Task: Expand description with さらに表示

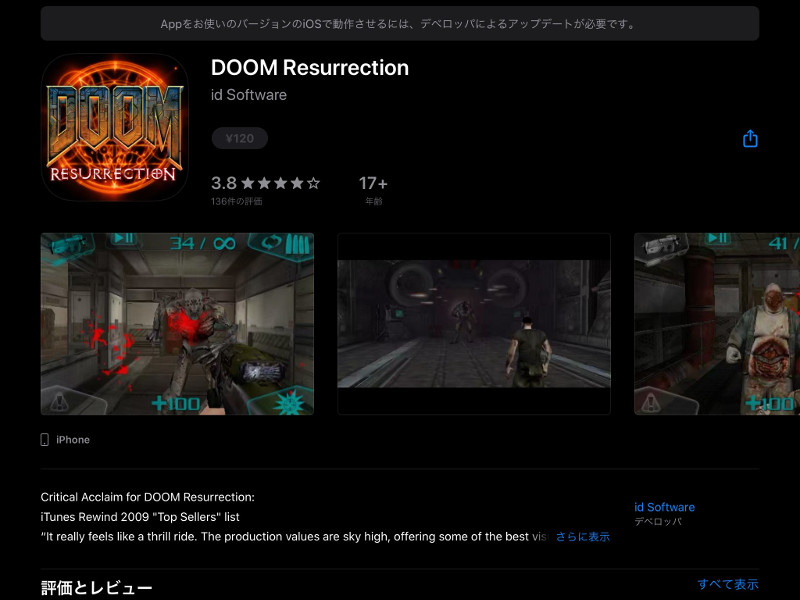Action: (582, 537)
